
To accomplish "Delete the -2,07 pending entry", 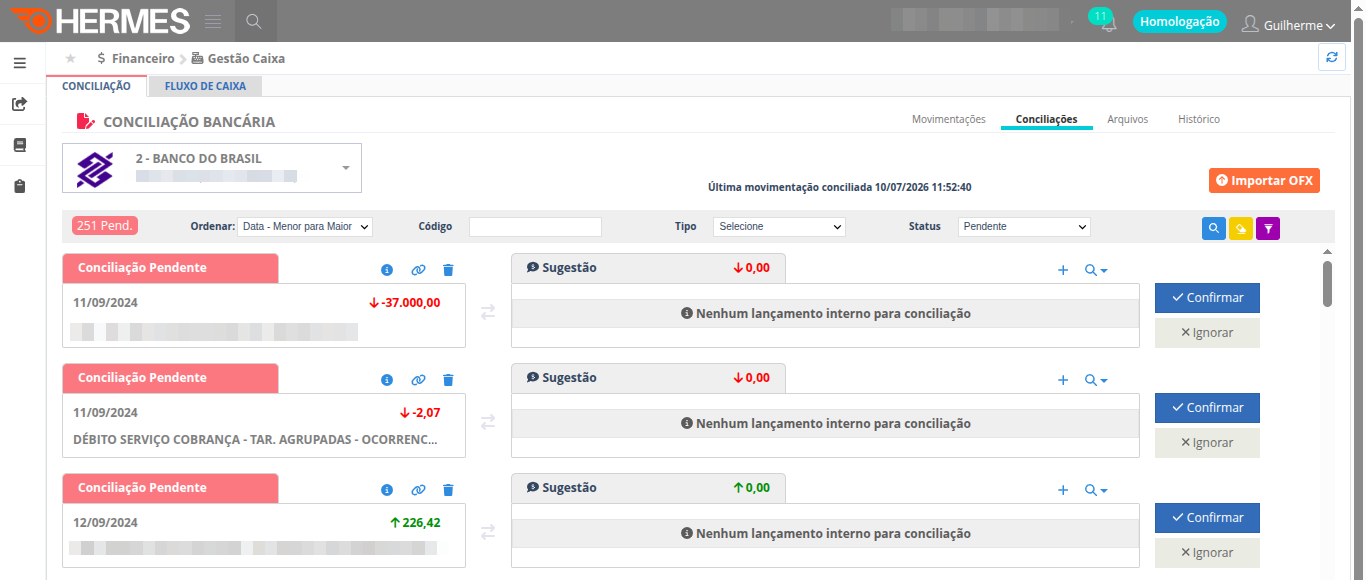I will pyautogui.click(x=448, y=380).
